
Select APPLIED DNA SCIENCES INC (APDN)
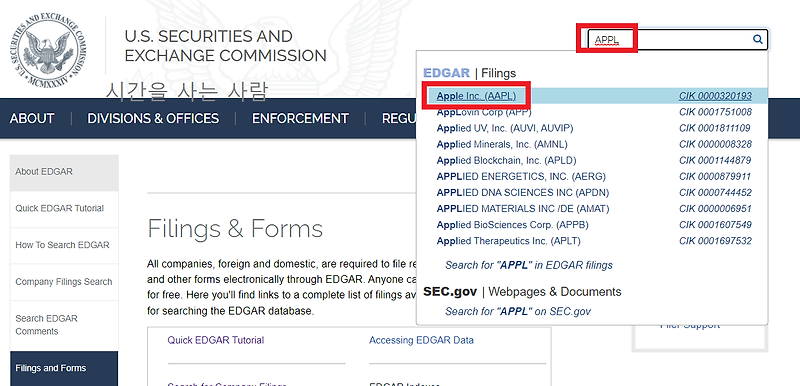522,193
